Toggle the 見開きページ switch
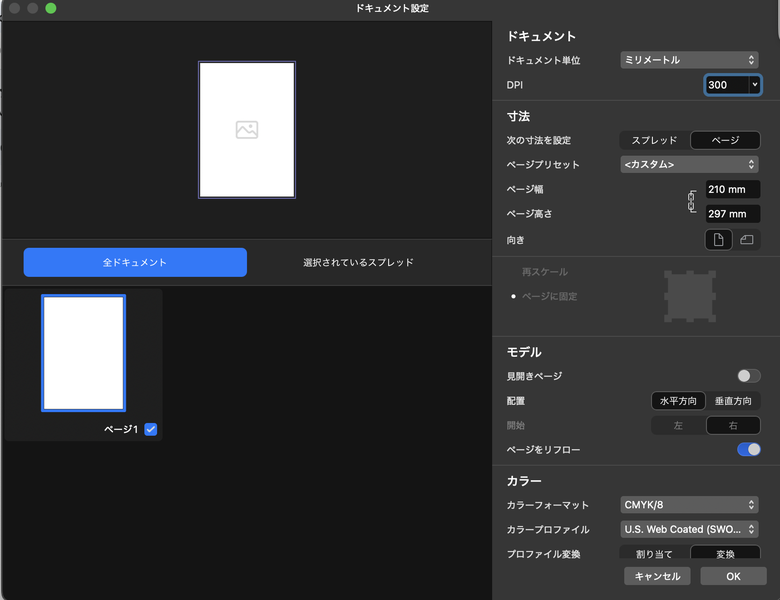Image resolution: width=780 pixels, height=600 pixels. pos(748,376)
